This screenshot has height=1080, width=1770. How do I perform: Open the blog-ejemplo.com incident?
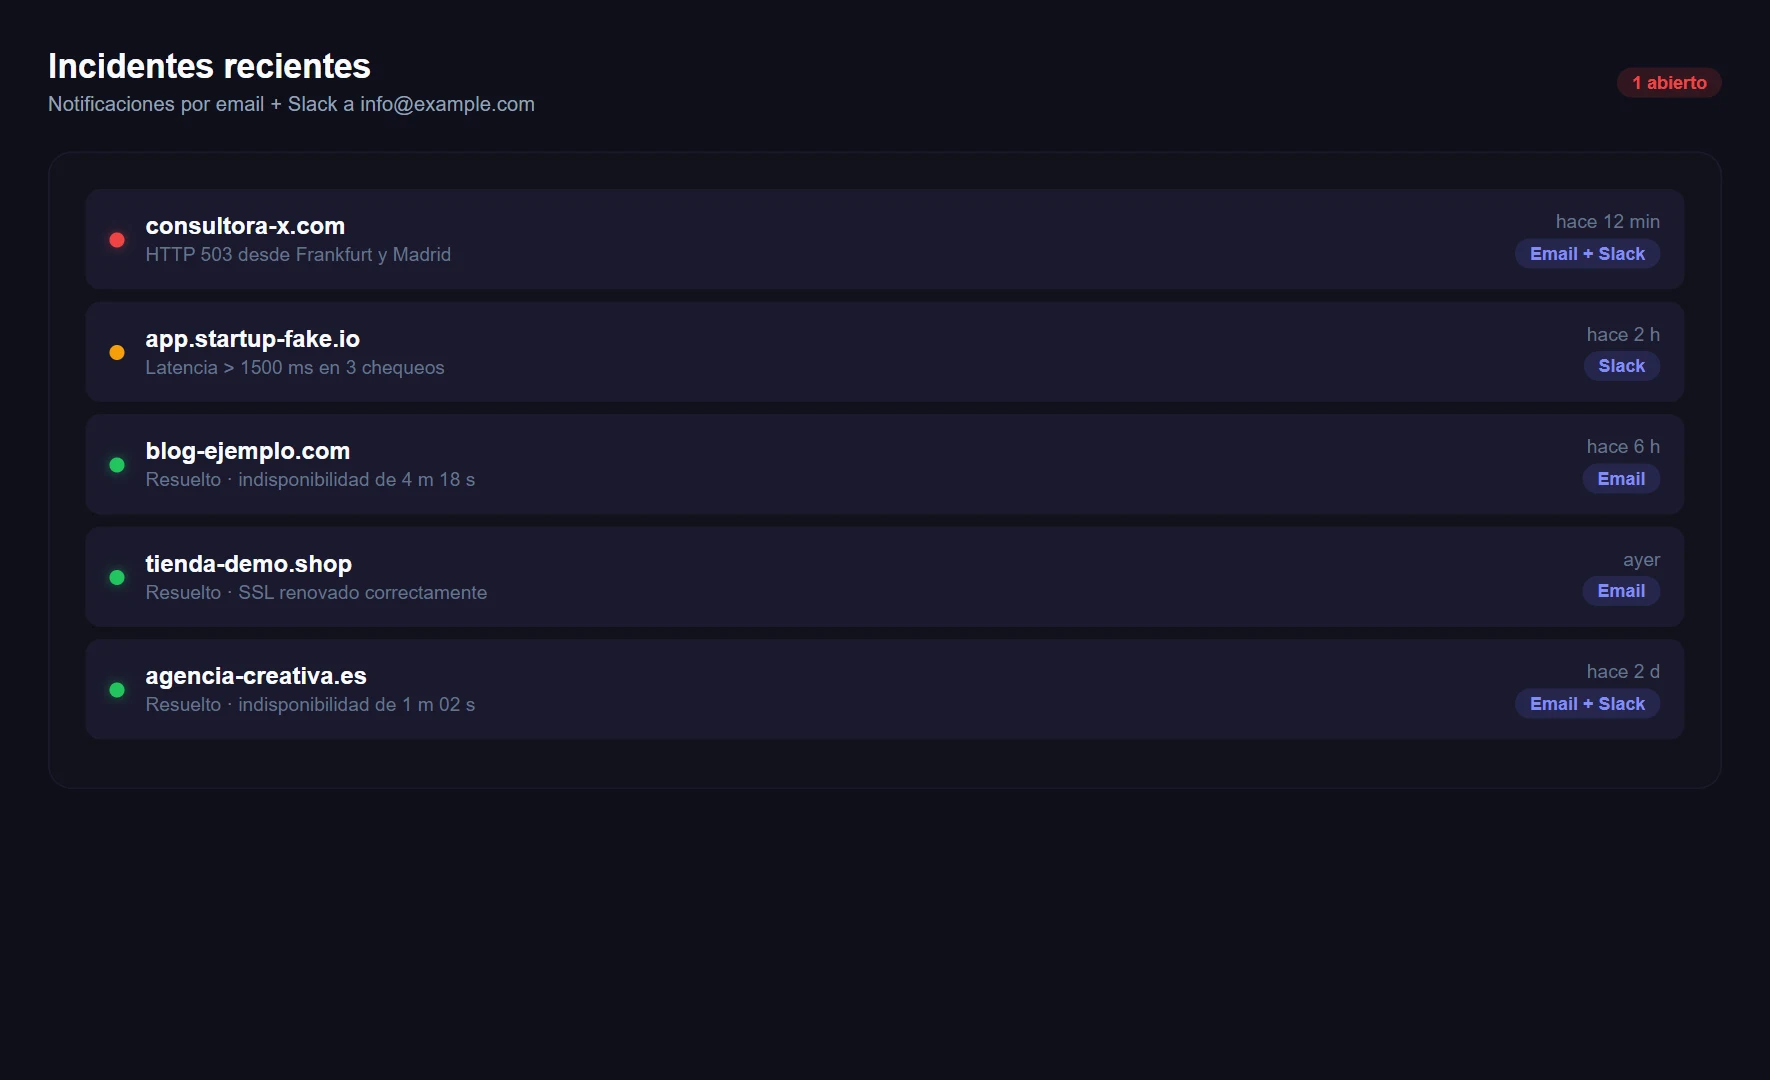(x=247, y=451)
